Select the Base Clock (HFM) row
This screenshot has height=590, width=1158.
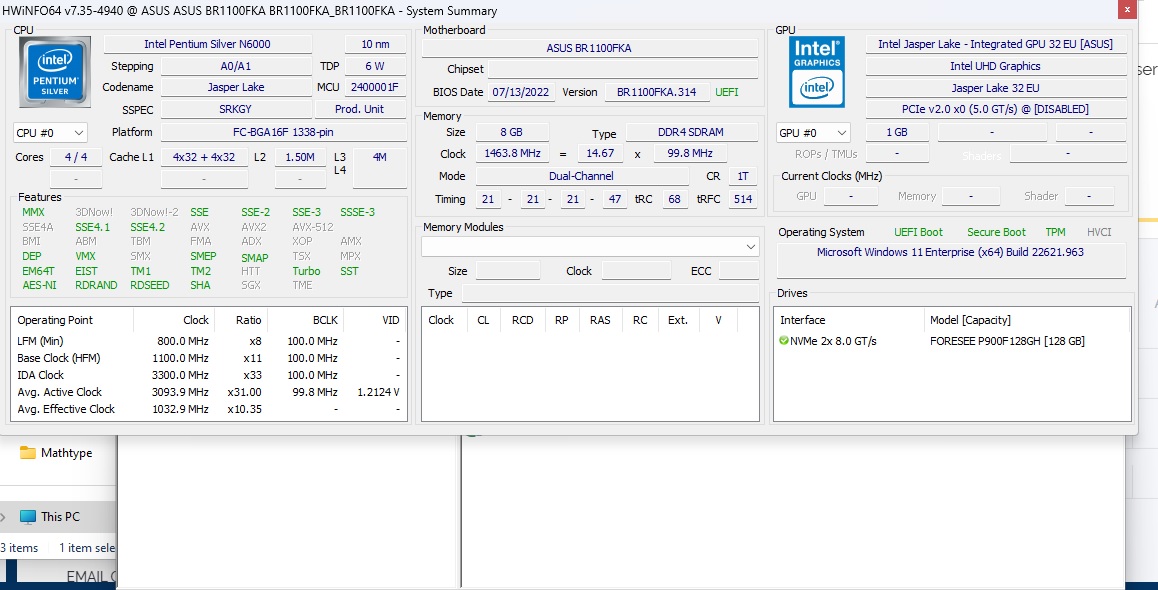pyautogui.click(x=209, y=358)
